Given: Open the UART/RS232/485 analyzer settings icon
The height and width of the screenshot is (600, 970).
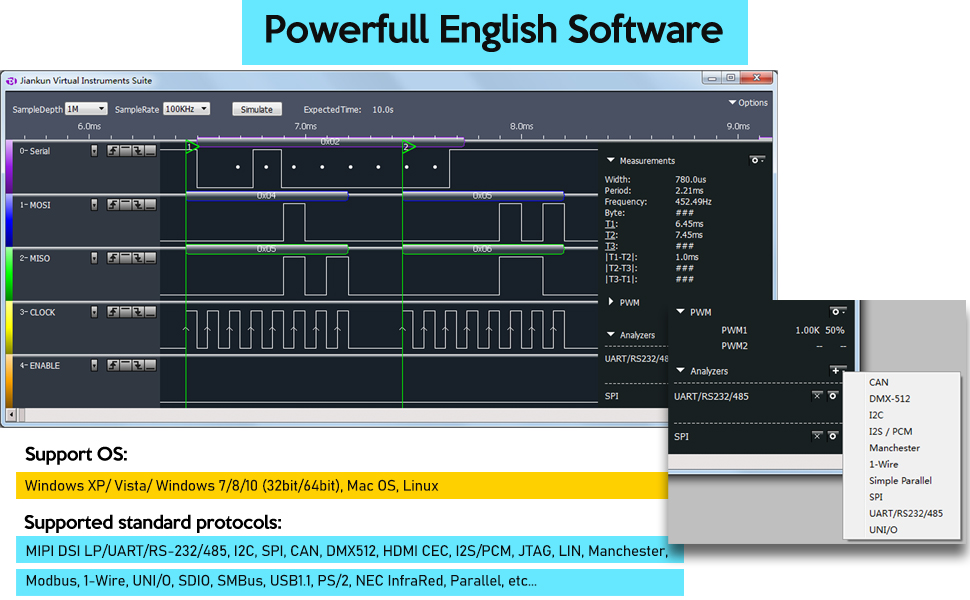Looking at the screenshot, I should coord(832,395).
